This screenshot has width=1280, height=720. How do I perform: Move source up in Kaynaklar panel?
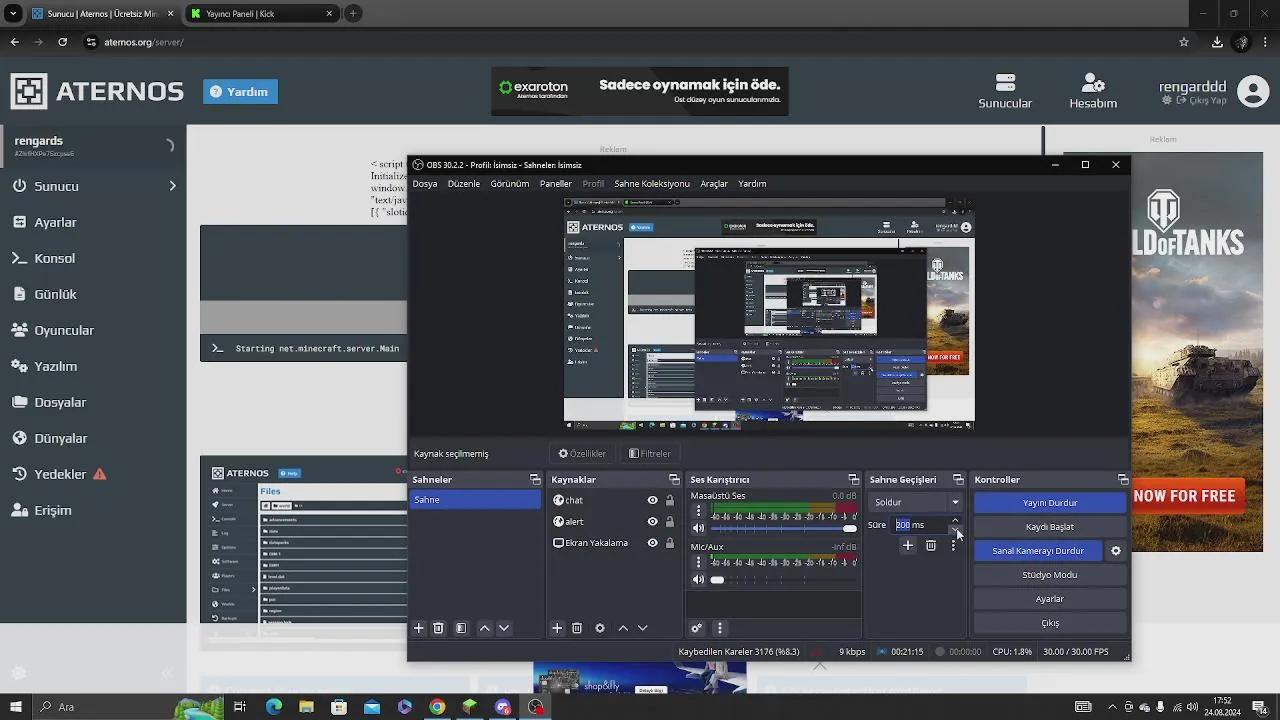coord(623,628)
